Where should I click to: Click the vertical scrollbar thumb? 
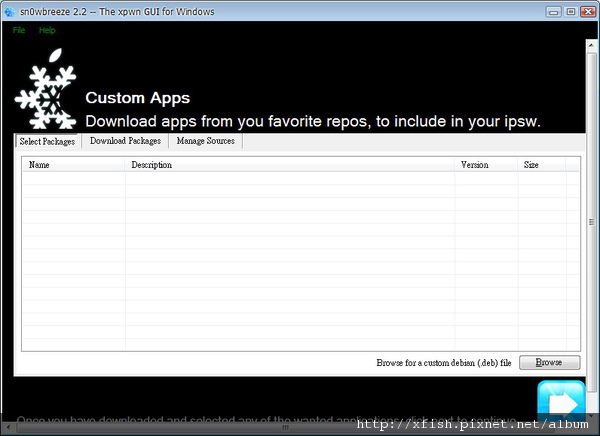pos(592,222)
